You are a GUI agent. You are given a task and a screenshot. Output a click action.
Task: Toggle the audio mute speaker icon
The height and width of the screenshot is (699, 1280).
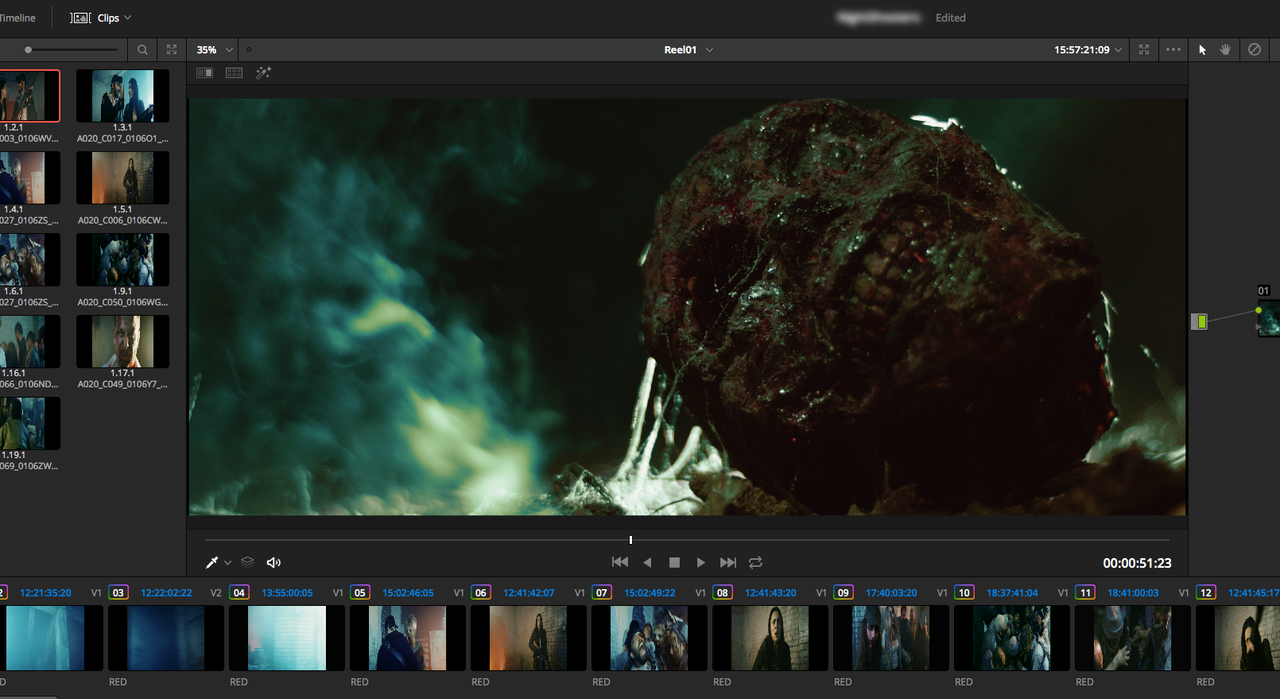coord(274,563)
